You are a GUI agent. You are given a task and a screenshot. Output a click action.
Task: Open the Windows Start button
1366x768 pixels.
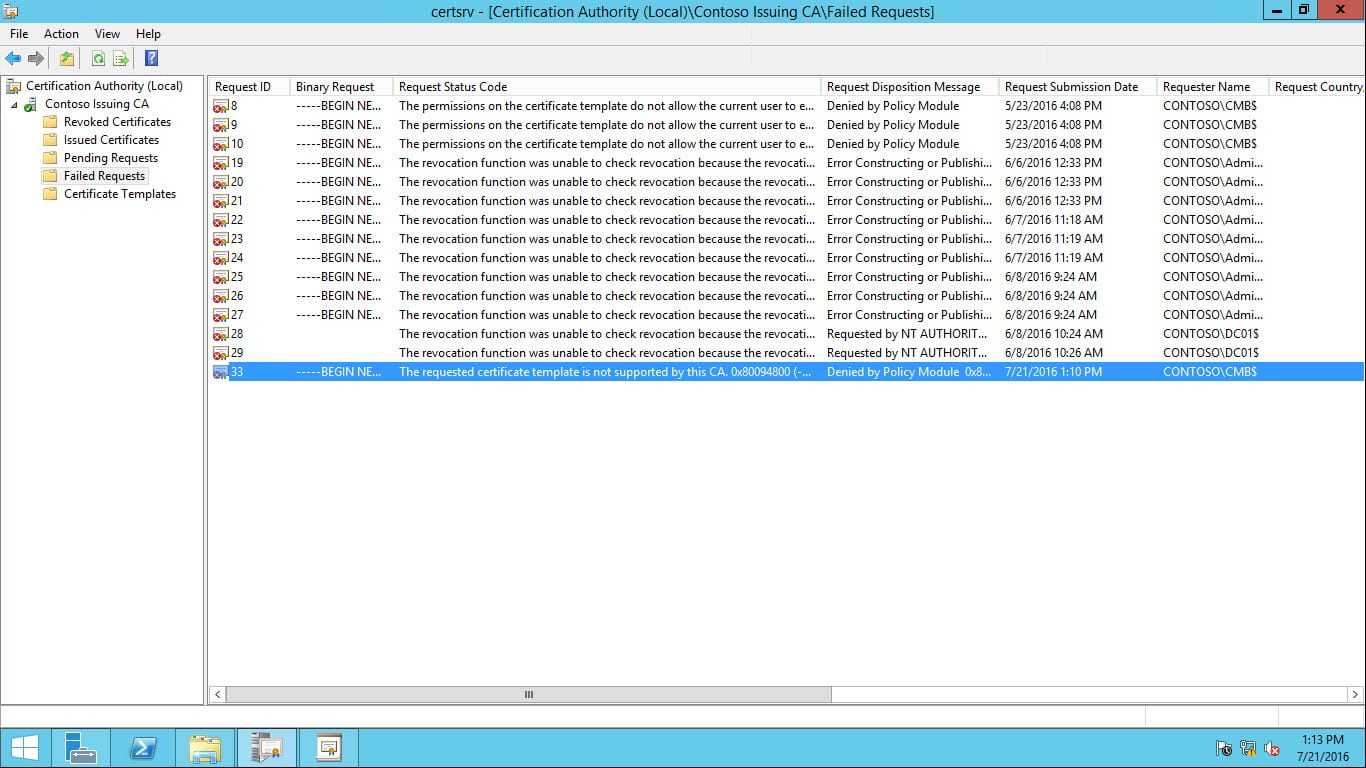pos(24,748)
